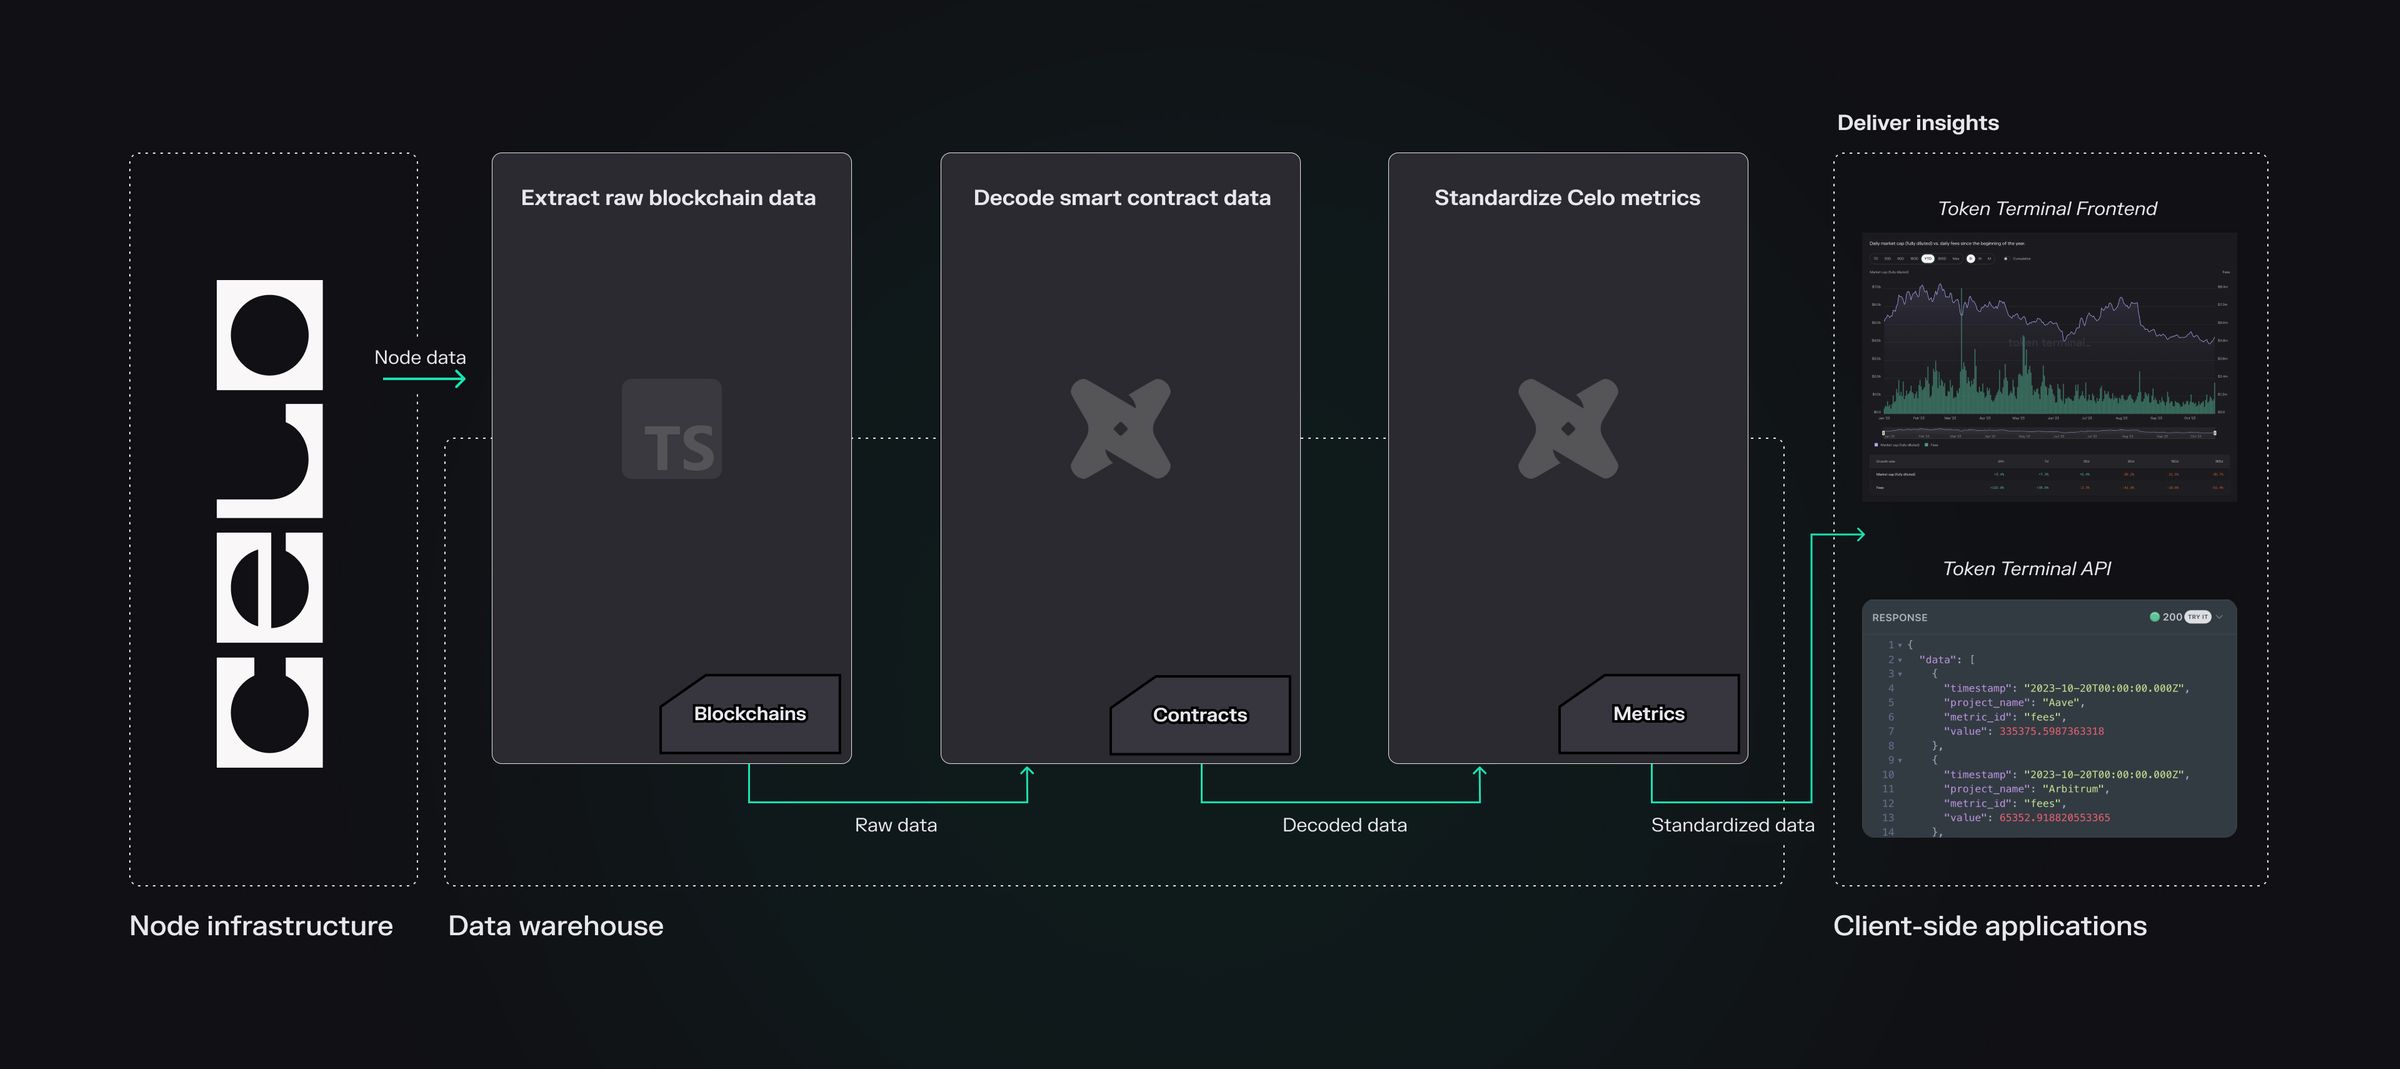Select the Contracts tab label
This screenshot has height=1069, width=2400.
1200,715
